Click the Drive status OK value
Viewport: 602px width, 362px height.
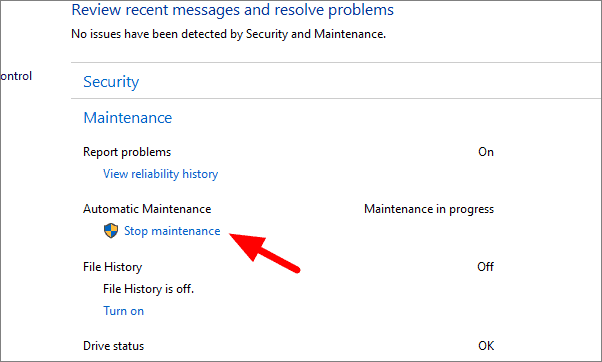point(486,346)
